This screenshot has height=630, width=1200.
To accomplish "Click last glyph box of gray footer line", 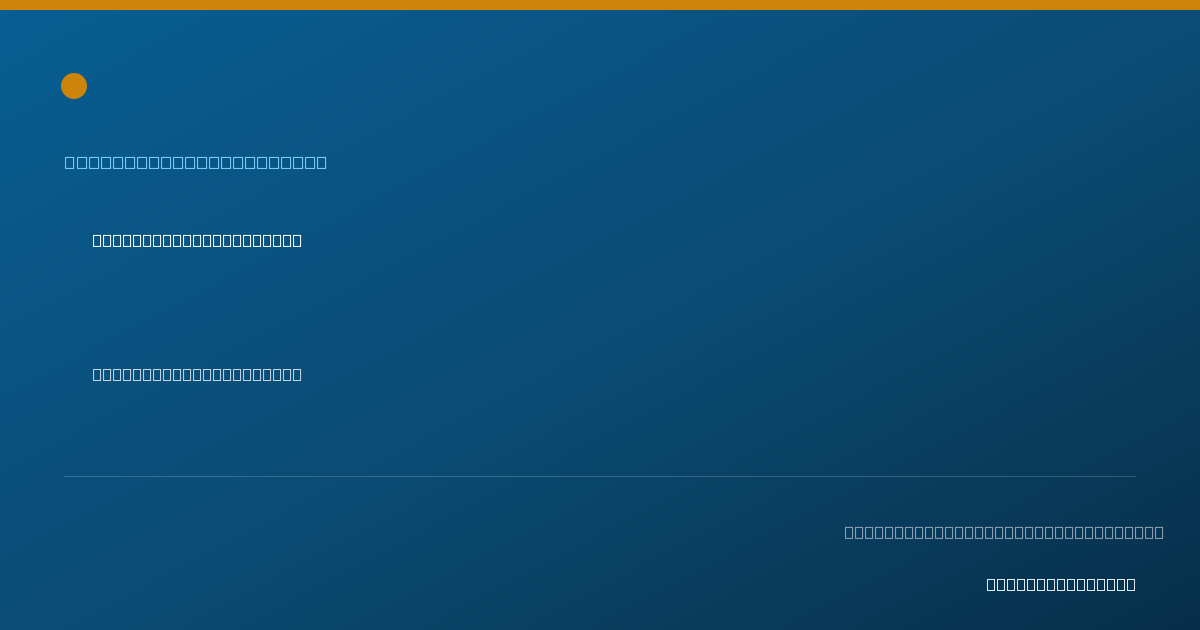I will (x=1159, y=532).
